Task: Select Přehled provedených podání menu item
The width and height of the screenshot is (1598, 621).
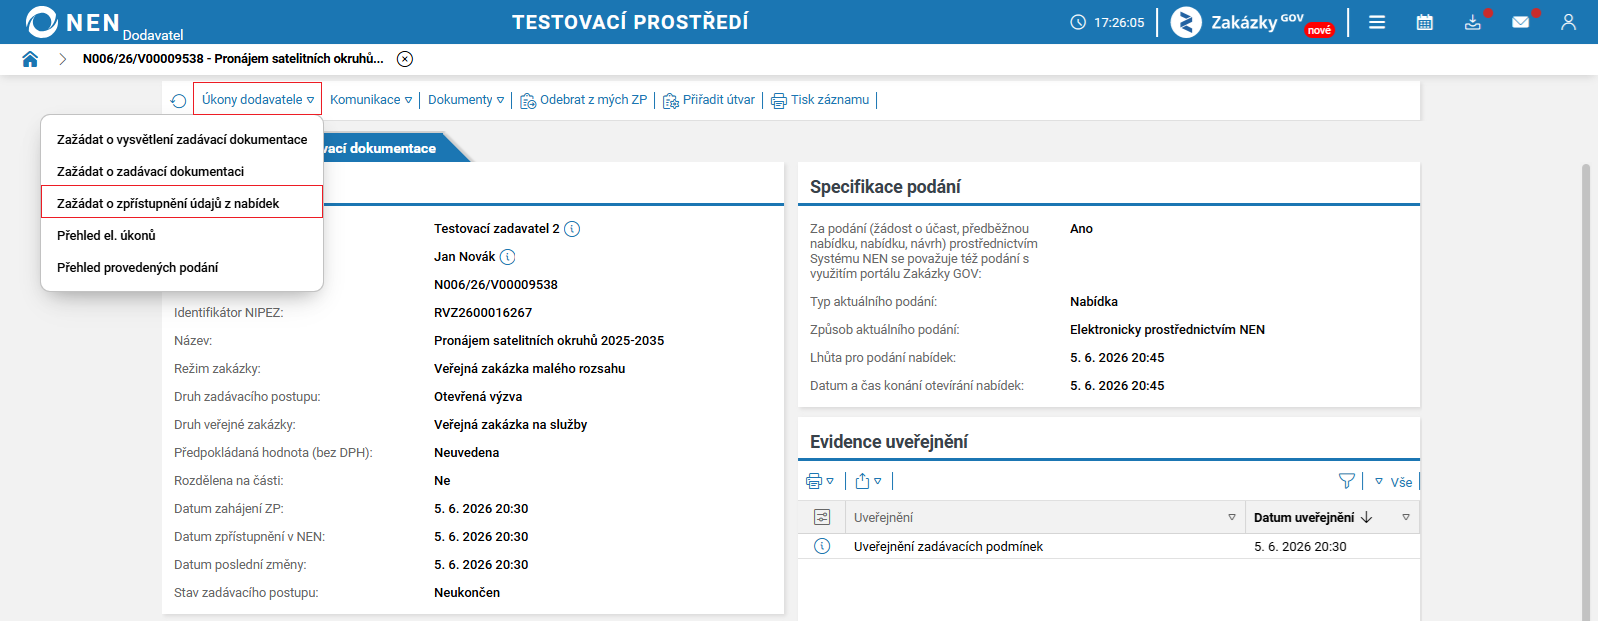Action: [x=182, y=268]
